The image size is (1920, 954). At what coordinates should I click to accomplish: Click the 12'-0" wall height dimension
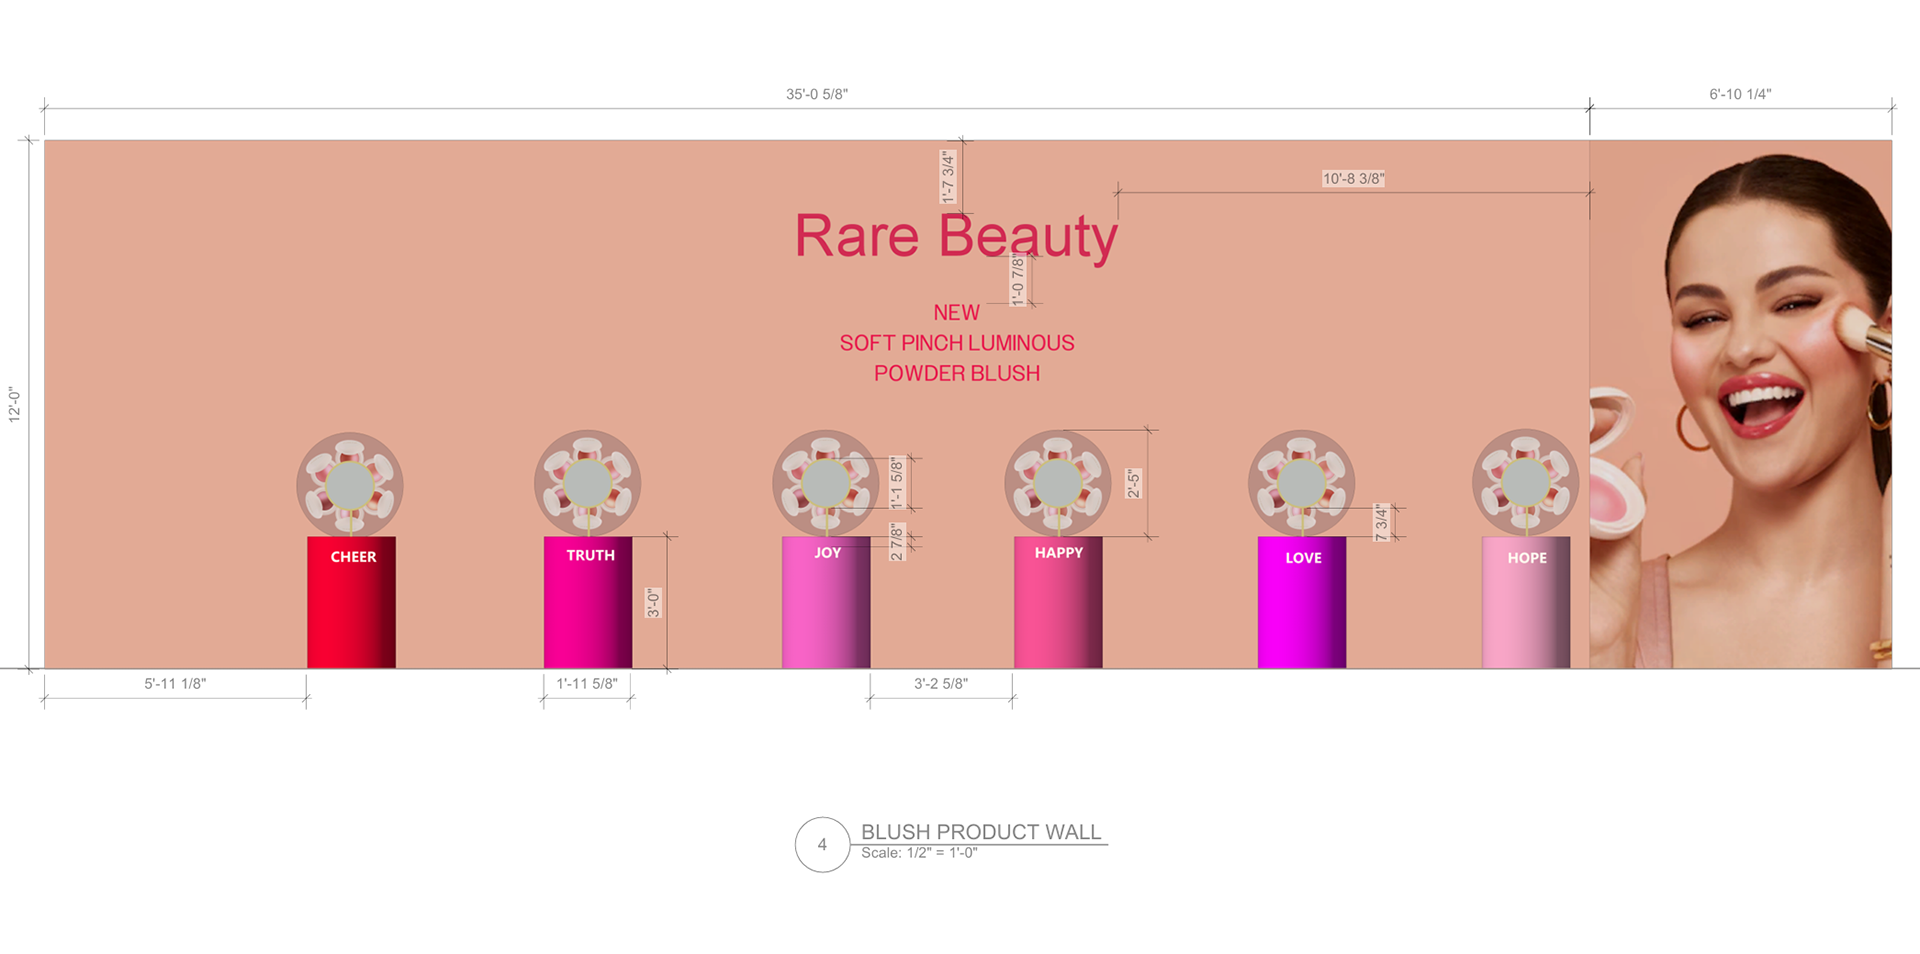click(x=14, y=404)
